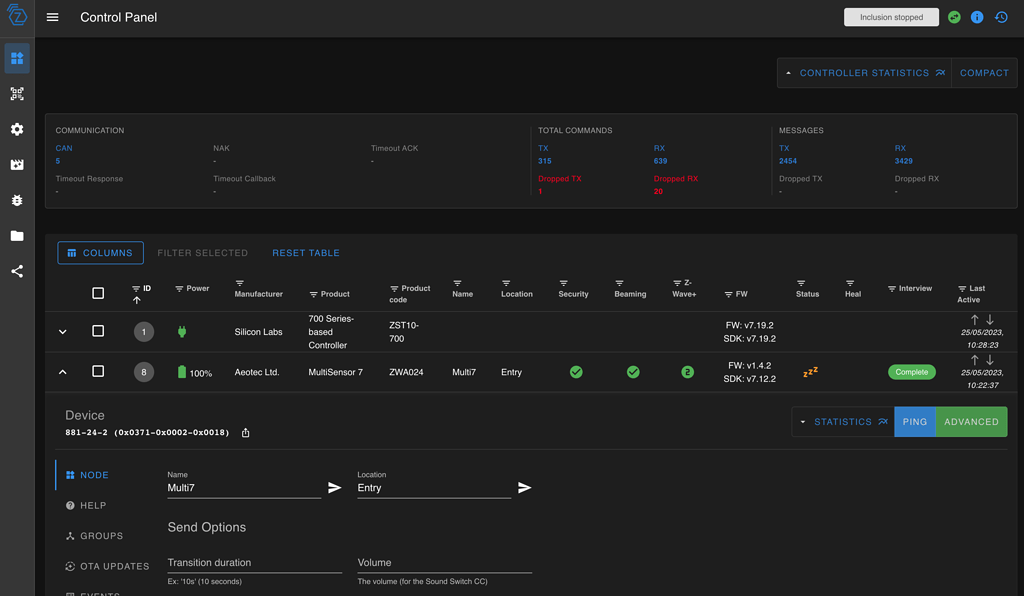The width and height of the screenshot is (1024, 596).
Task: Expand the node 1 controller row
Action: tap(63, 331)
